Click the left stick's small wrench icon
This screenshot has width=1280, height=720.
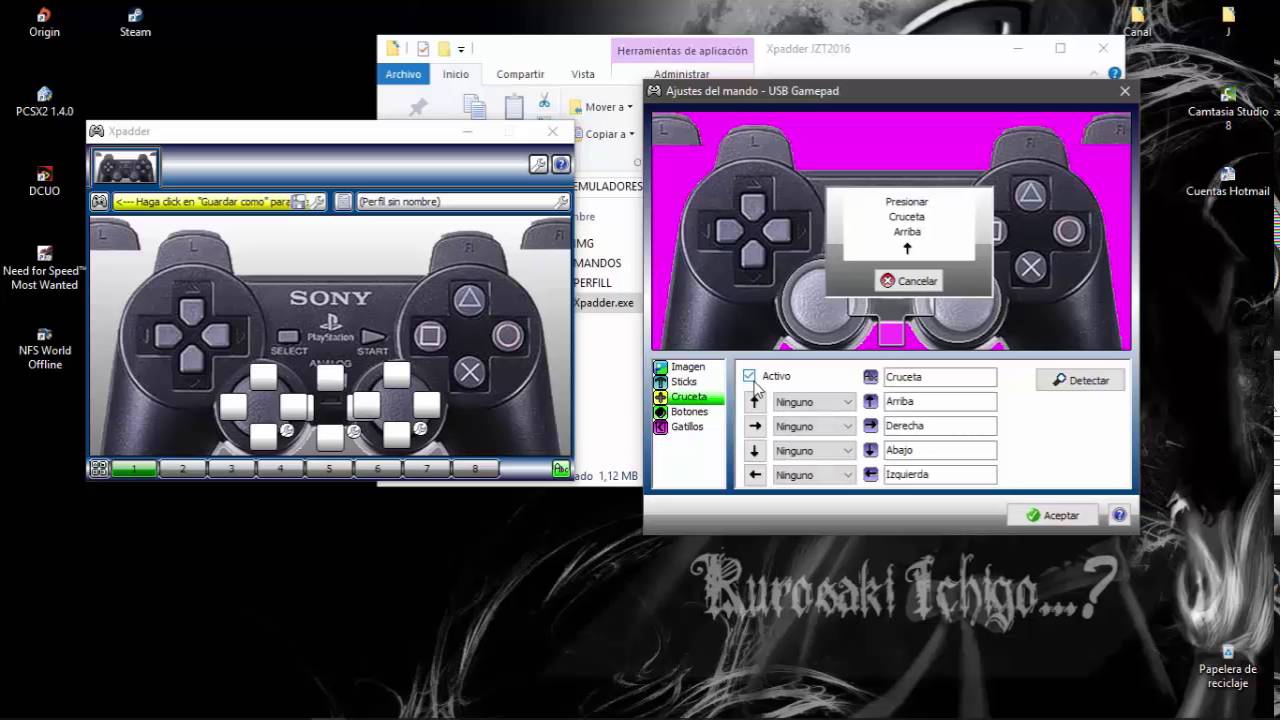(287, 430)
